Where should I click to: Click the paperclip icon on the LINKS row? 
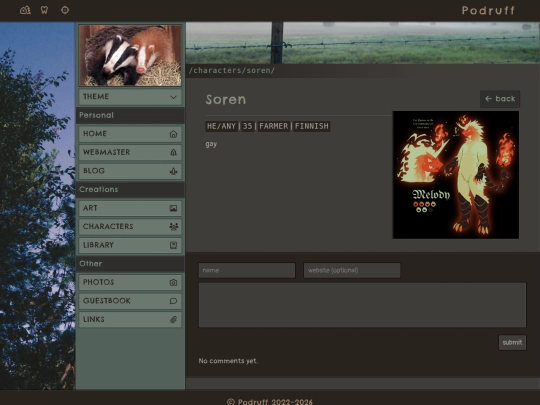[x=173, y=319]
